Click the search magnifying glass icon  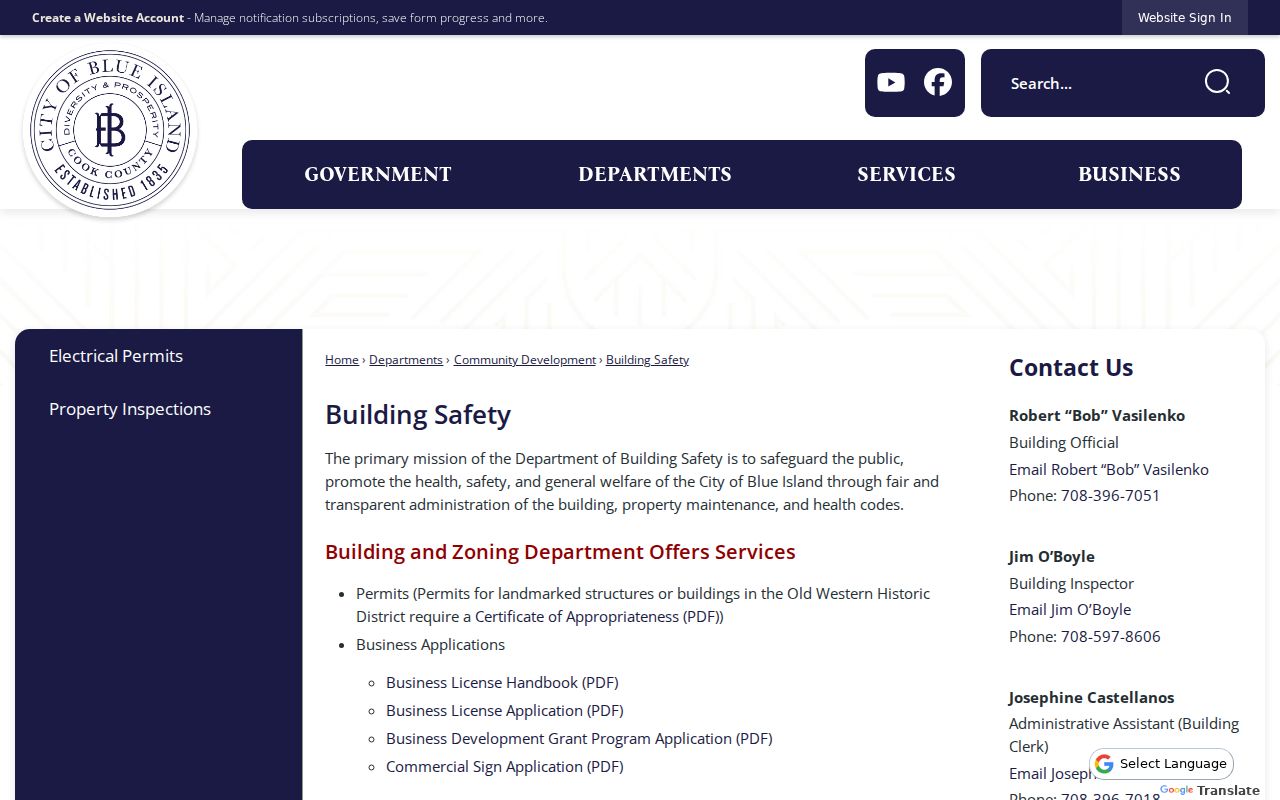point(1217,82)
